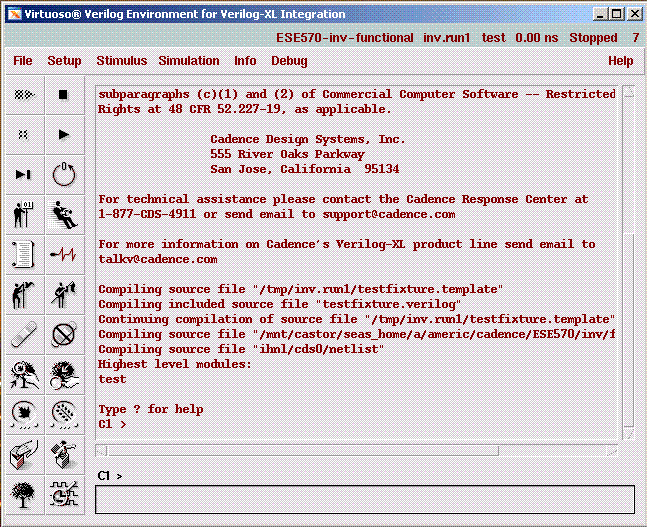Click "Compiling included source file" testfixture.verilog line
This screenshot has height=527, width=647.
click(280, 305)
